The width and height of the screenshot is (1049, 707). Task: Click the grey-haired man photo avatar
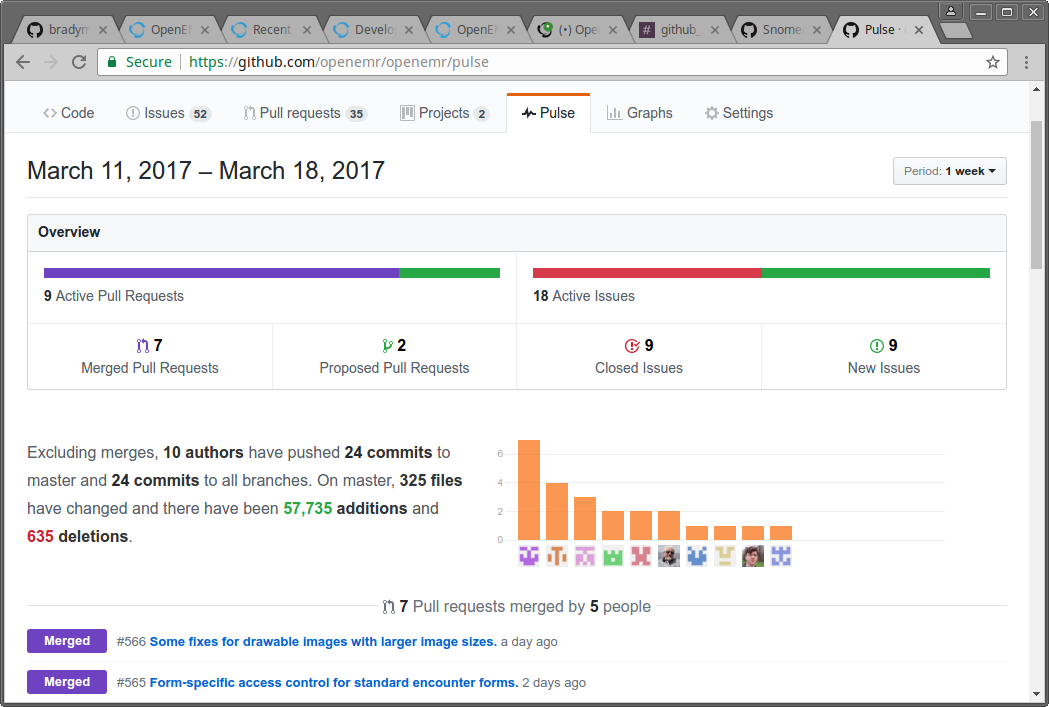click(x=669, y=556)
